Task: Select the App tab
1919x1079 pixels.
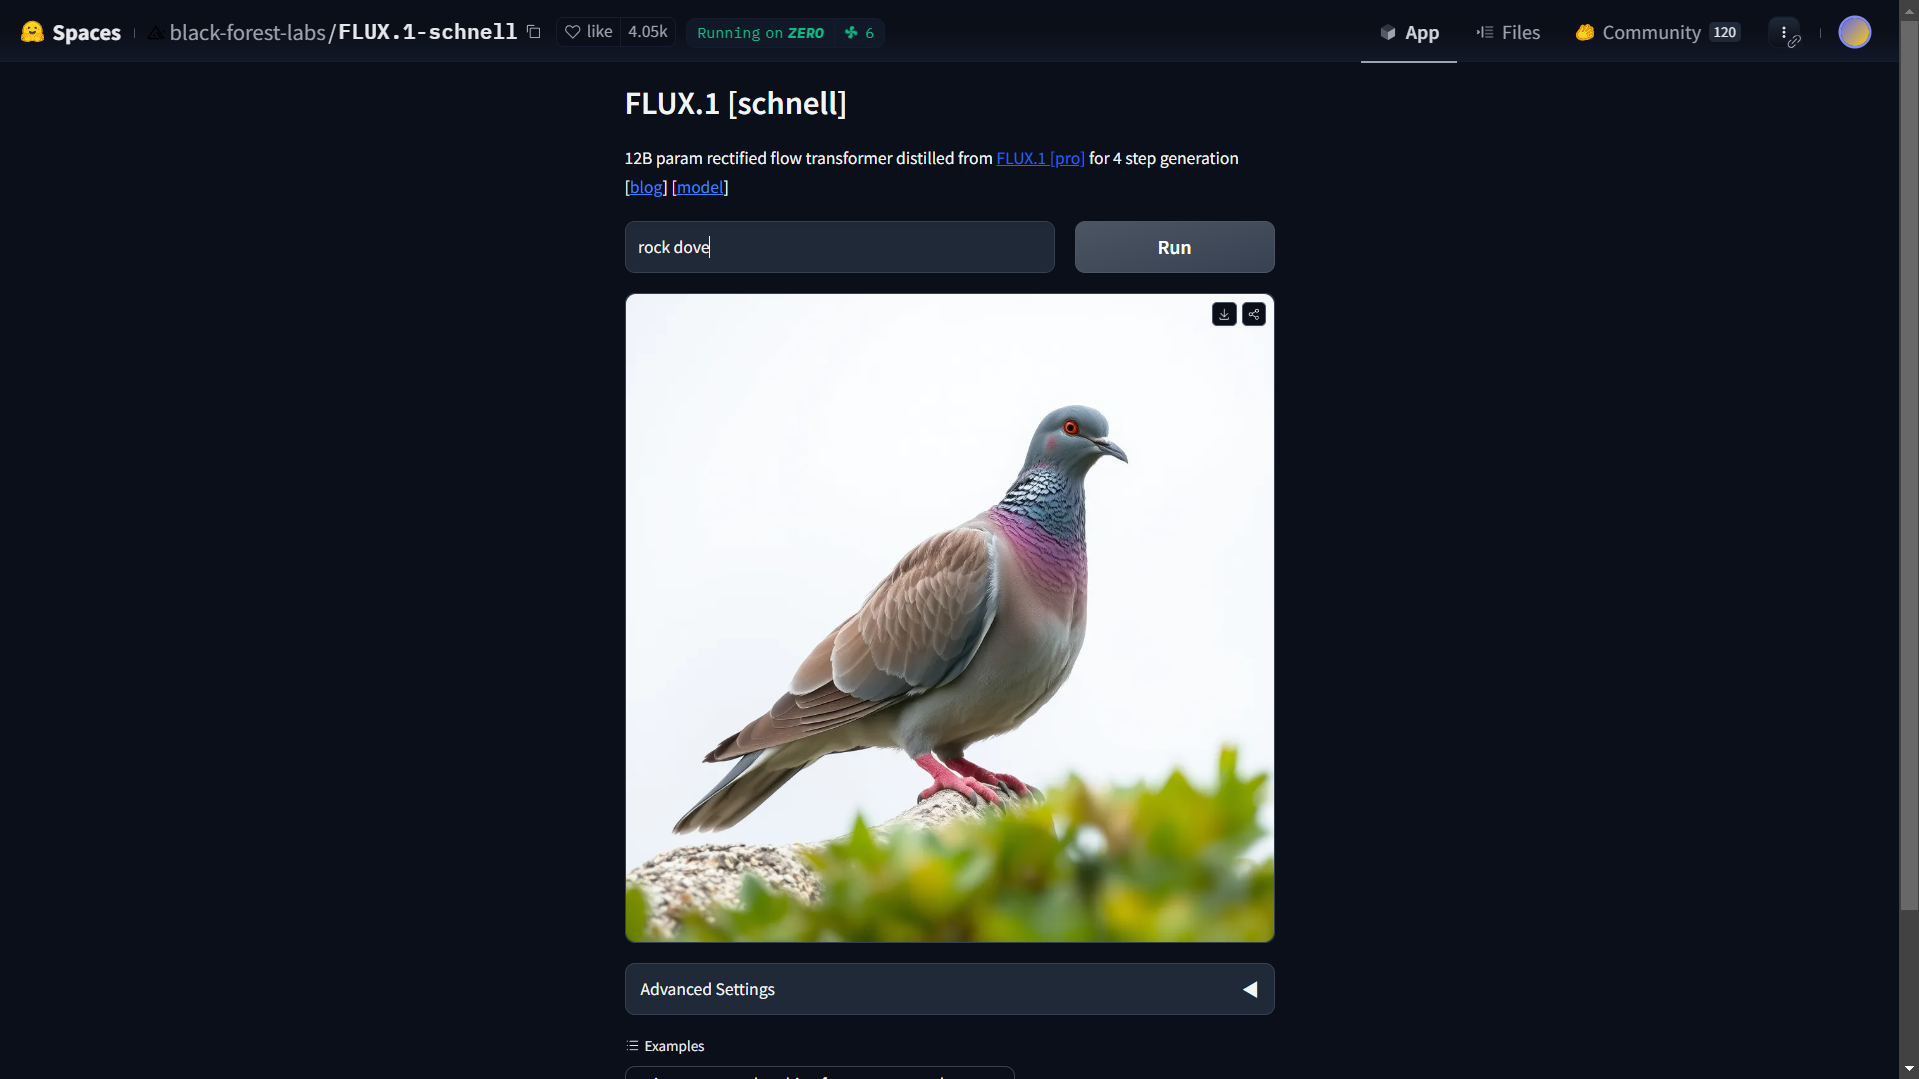Action: click(1409, 32)
